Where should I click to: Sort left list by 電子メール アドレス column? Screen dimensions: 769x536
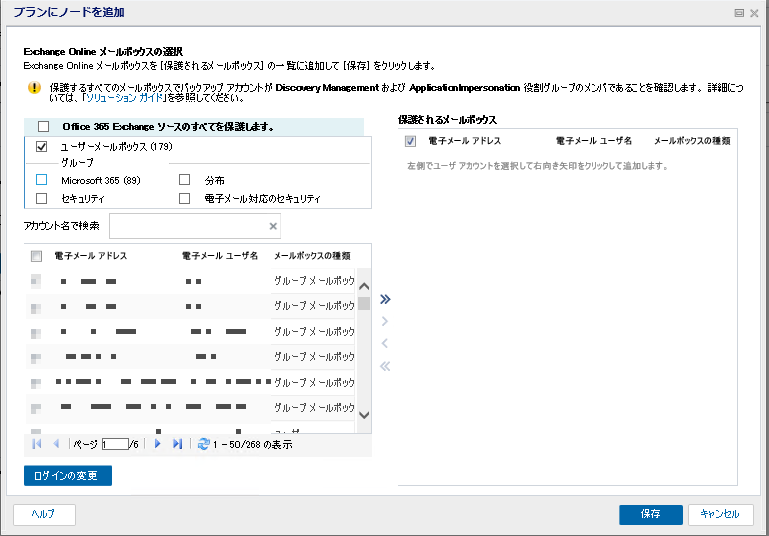point(91,256)
